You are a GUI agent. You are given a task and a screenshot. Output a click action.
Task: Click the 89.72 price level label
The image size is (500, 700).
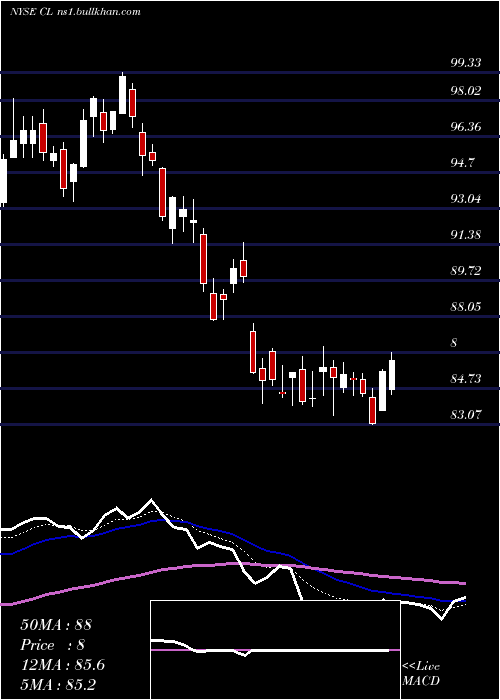[466, 271]
